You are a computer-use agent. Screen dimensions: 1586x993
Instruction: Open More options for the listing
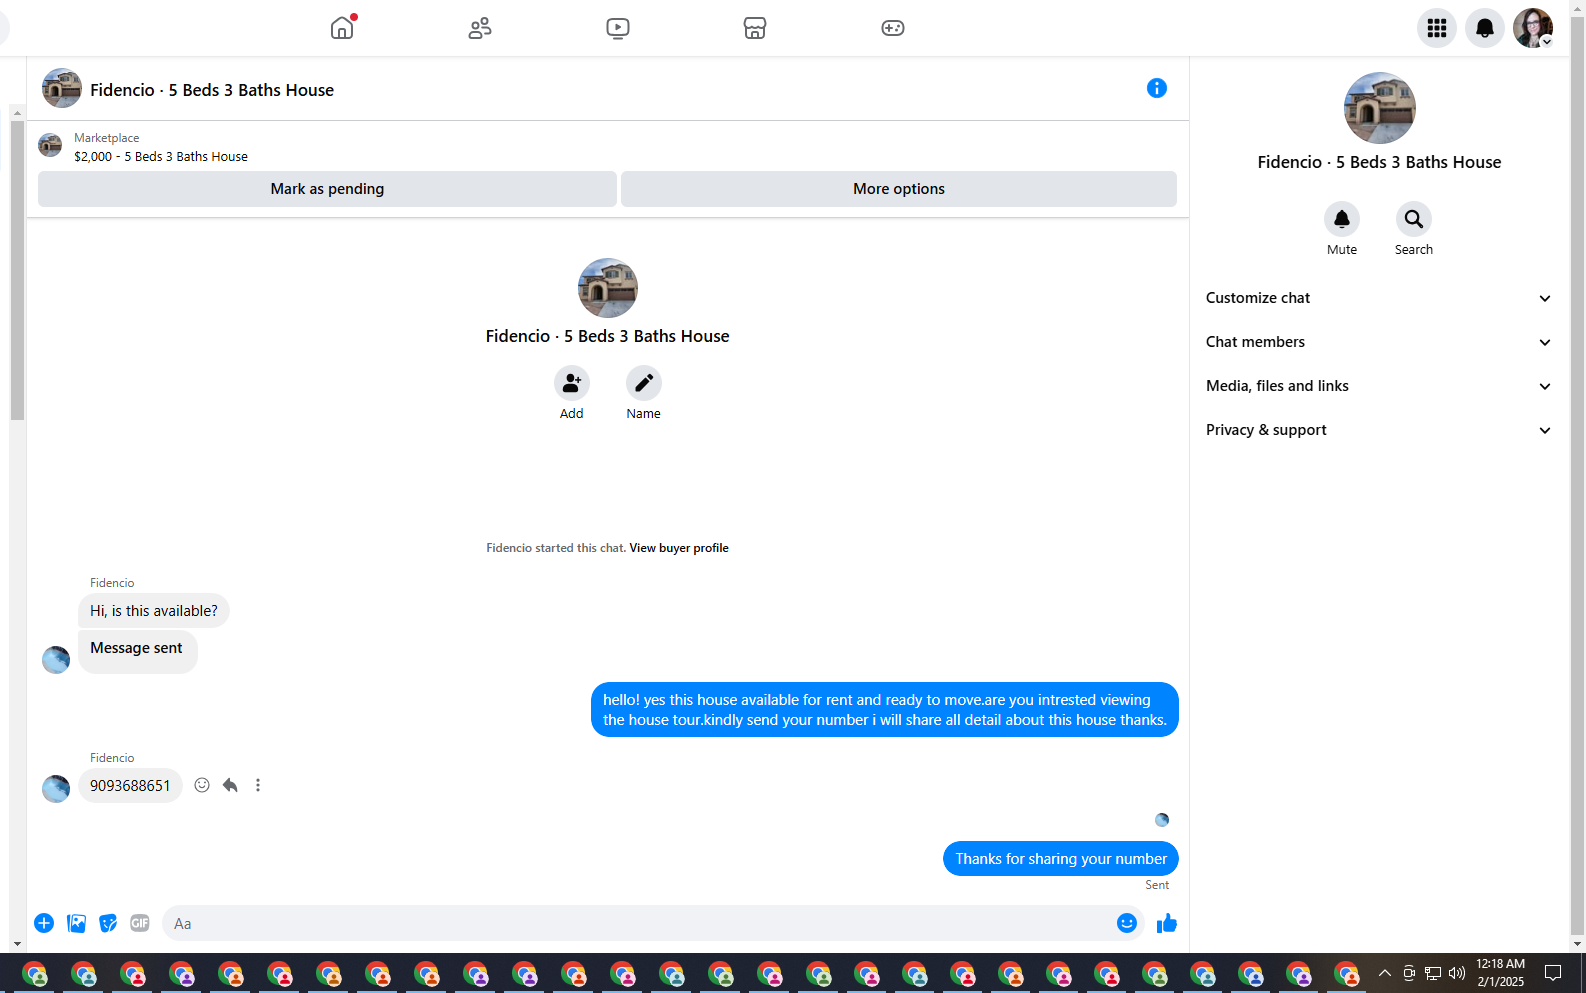(x=899, y=189)
